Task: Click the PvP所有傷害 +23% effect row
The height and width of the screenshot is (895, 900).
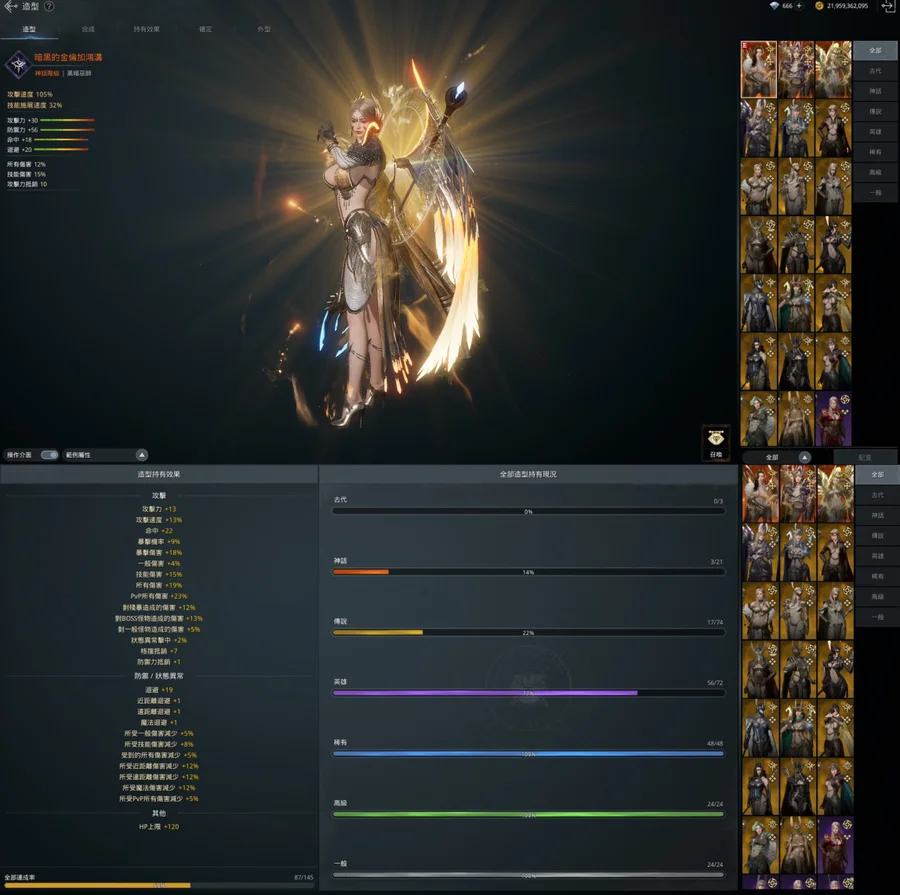Action: coord(159,596)
